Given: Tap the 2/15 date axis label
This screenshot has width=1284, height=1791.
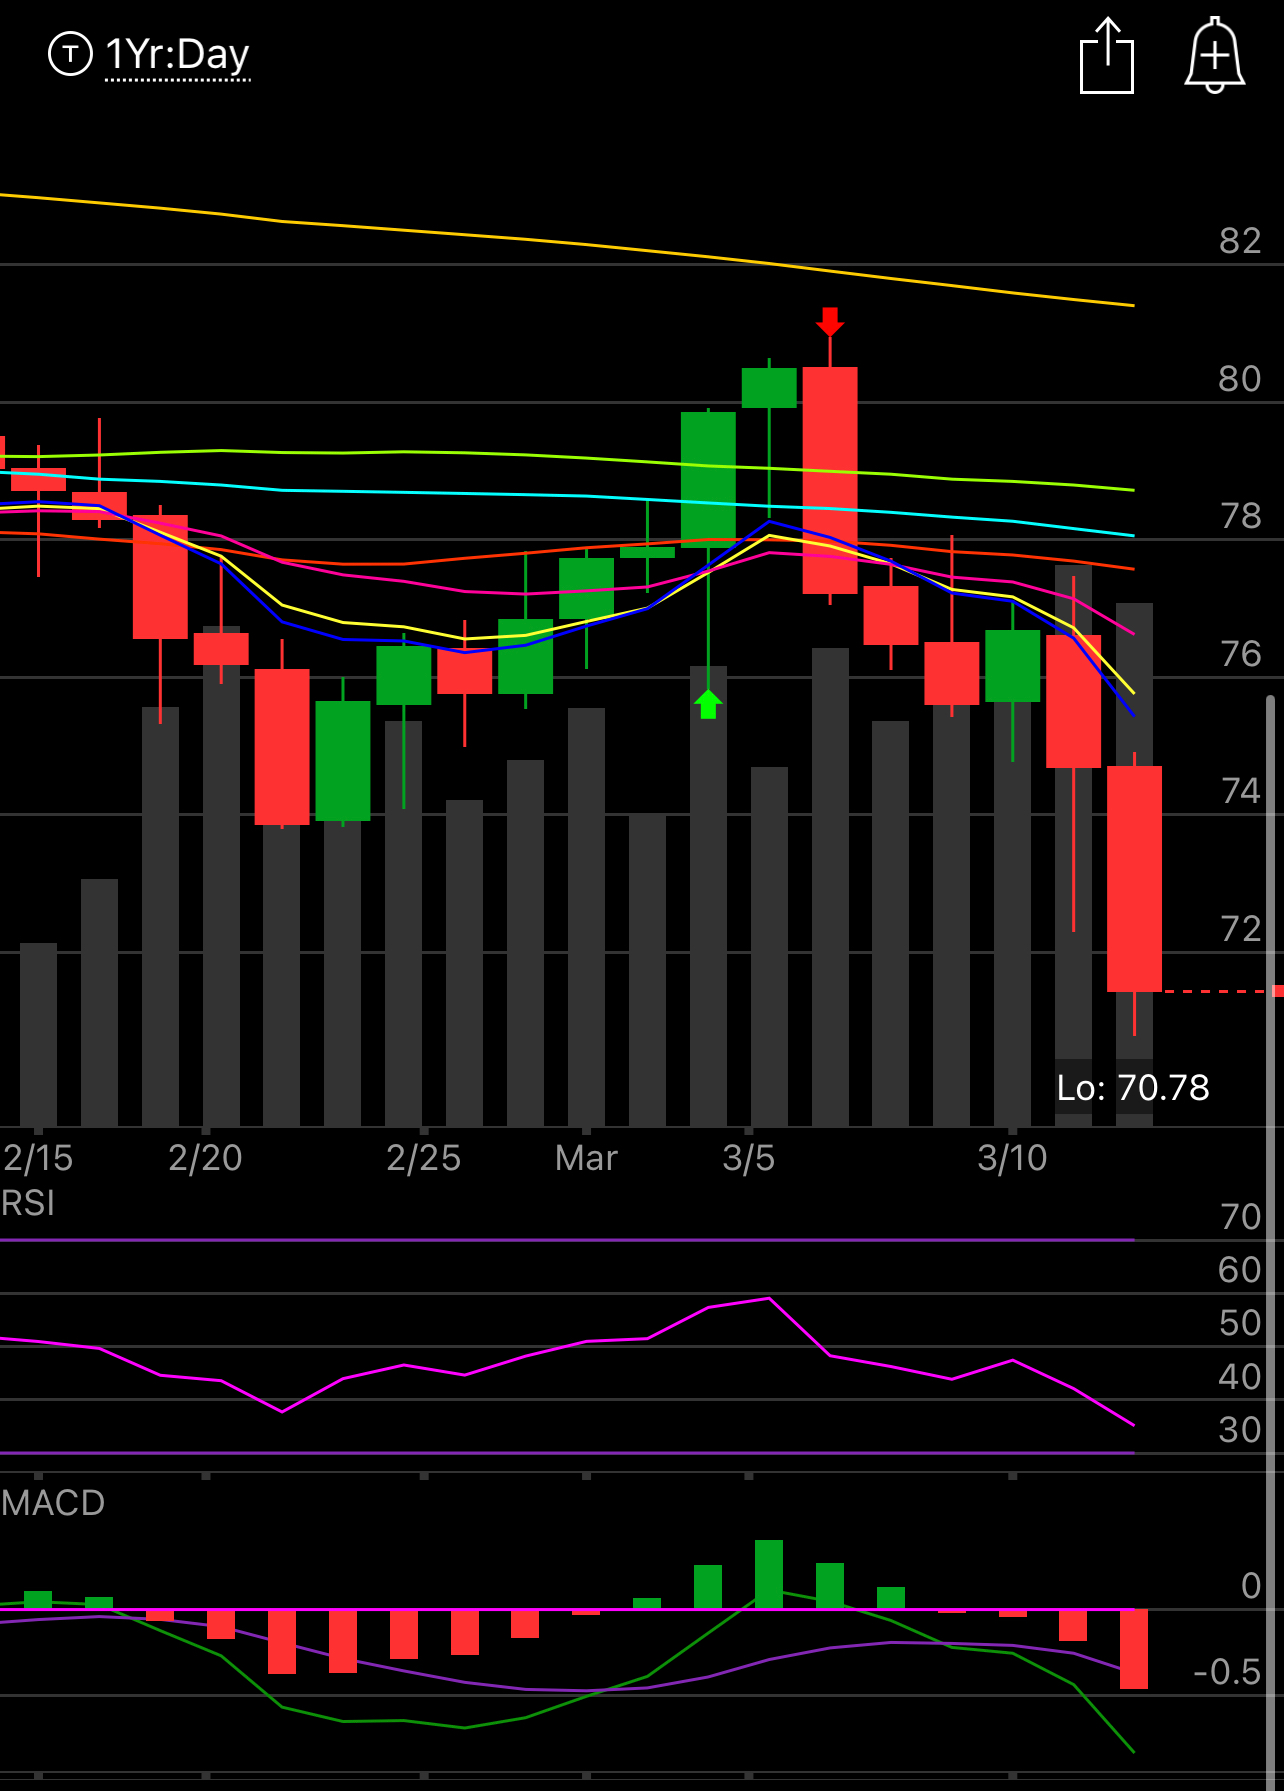Looking at the screenshot, I should (x=38, y=1158).
